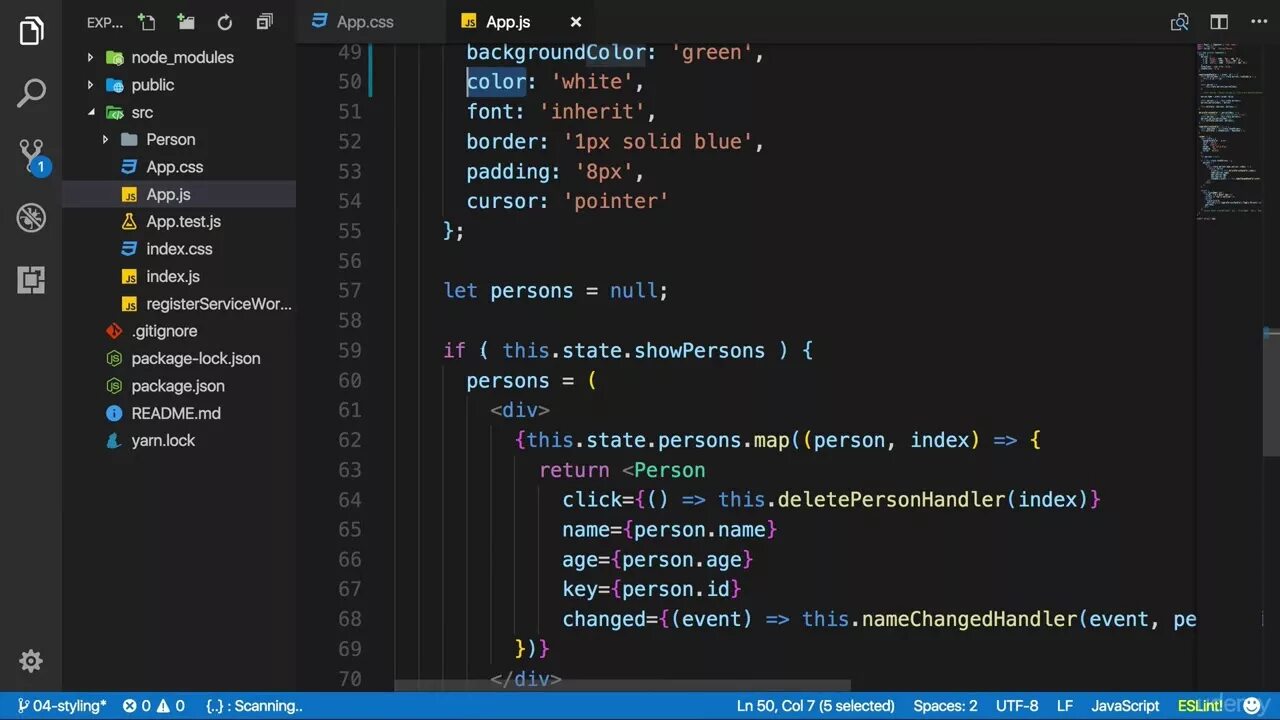Open registerServiceWorker file in tree
Viewport: 1280px width, 720px height.
click(x=218, y=304)
